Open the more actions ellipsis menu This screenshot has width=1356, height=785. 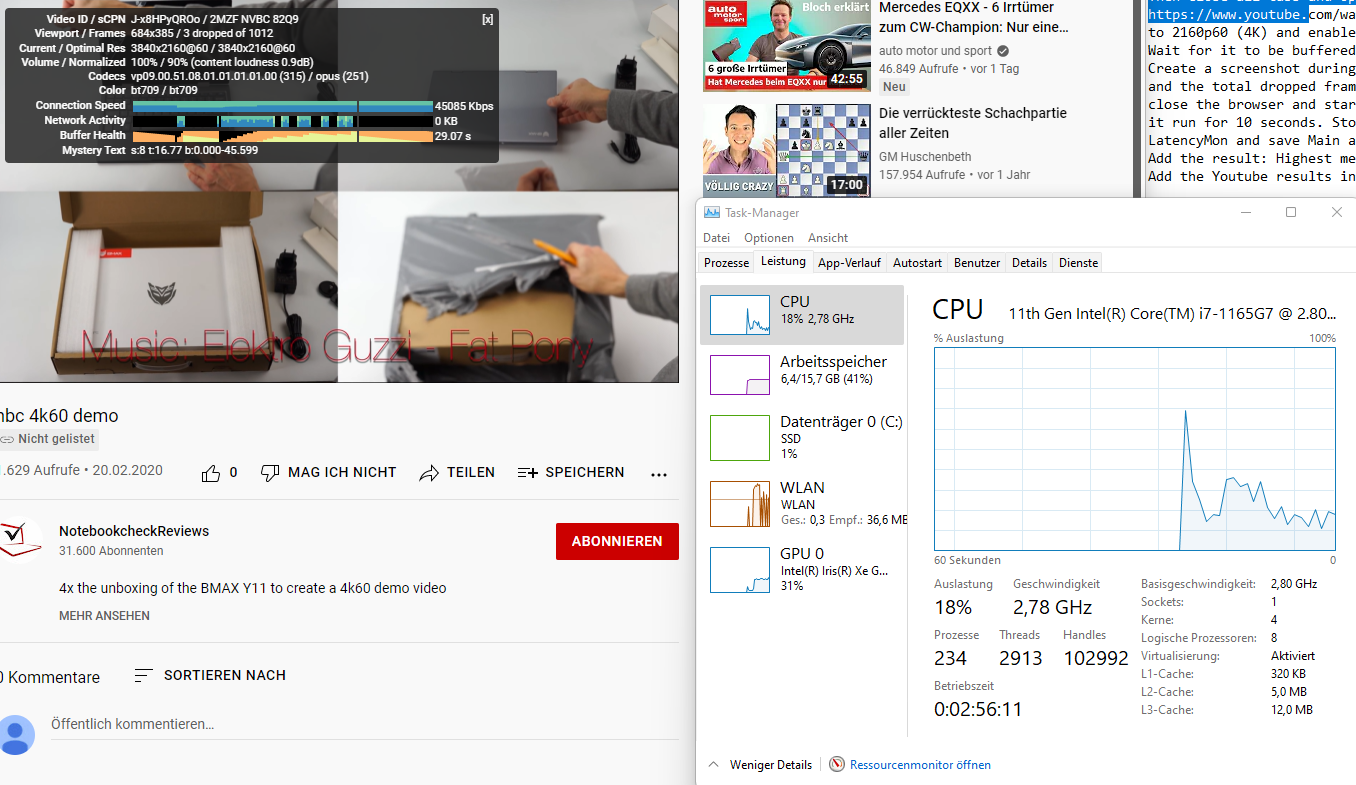pos(658,474)
